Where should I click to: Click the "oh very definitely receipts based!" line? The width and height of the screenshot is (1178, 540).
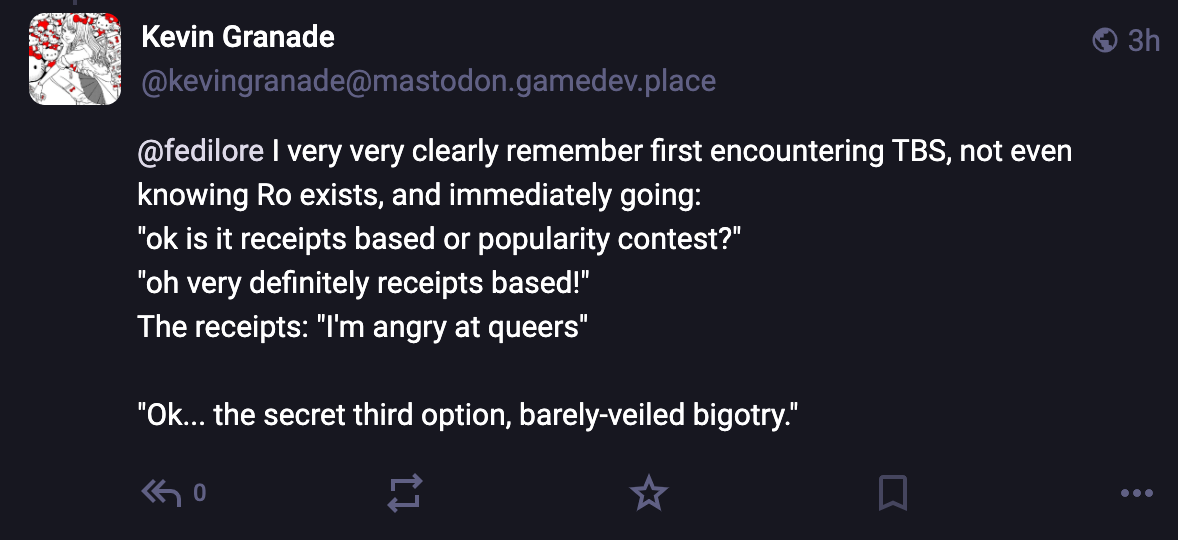[x=362, y=283]
